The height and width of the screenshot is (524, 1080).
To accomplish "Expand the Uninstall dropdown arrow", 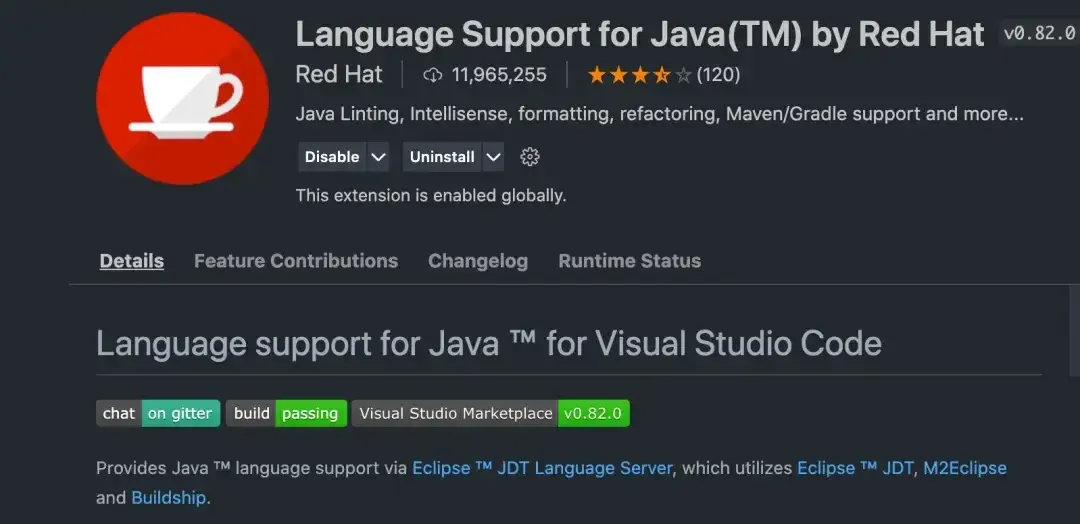I will [493, 157].
